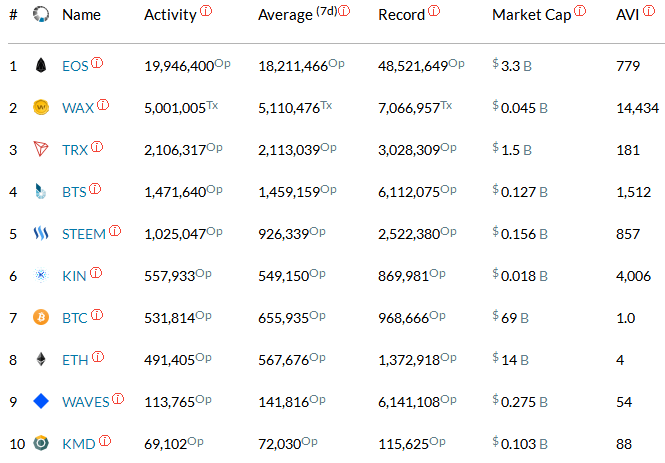This screenshot has height=463, width=665.
Task: Click the KMD Komodo logo icon
Action: pos(41,443)
